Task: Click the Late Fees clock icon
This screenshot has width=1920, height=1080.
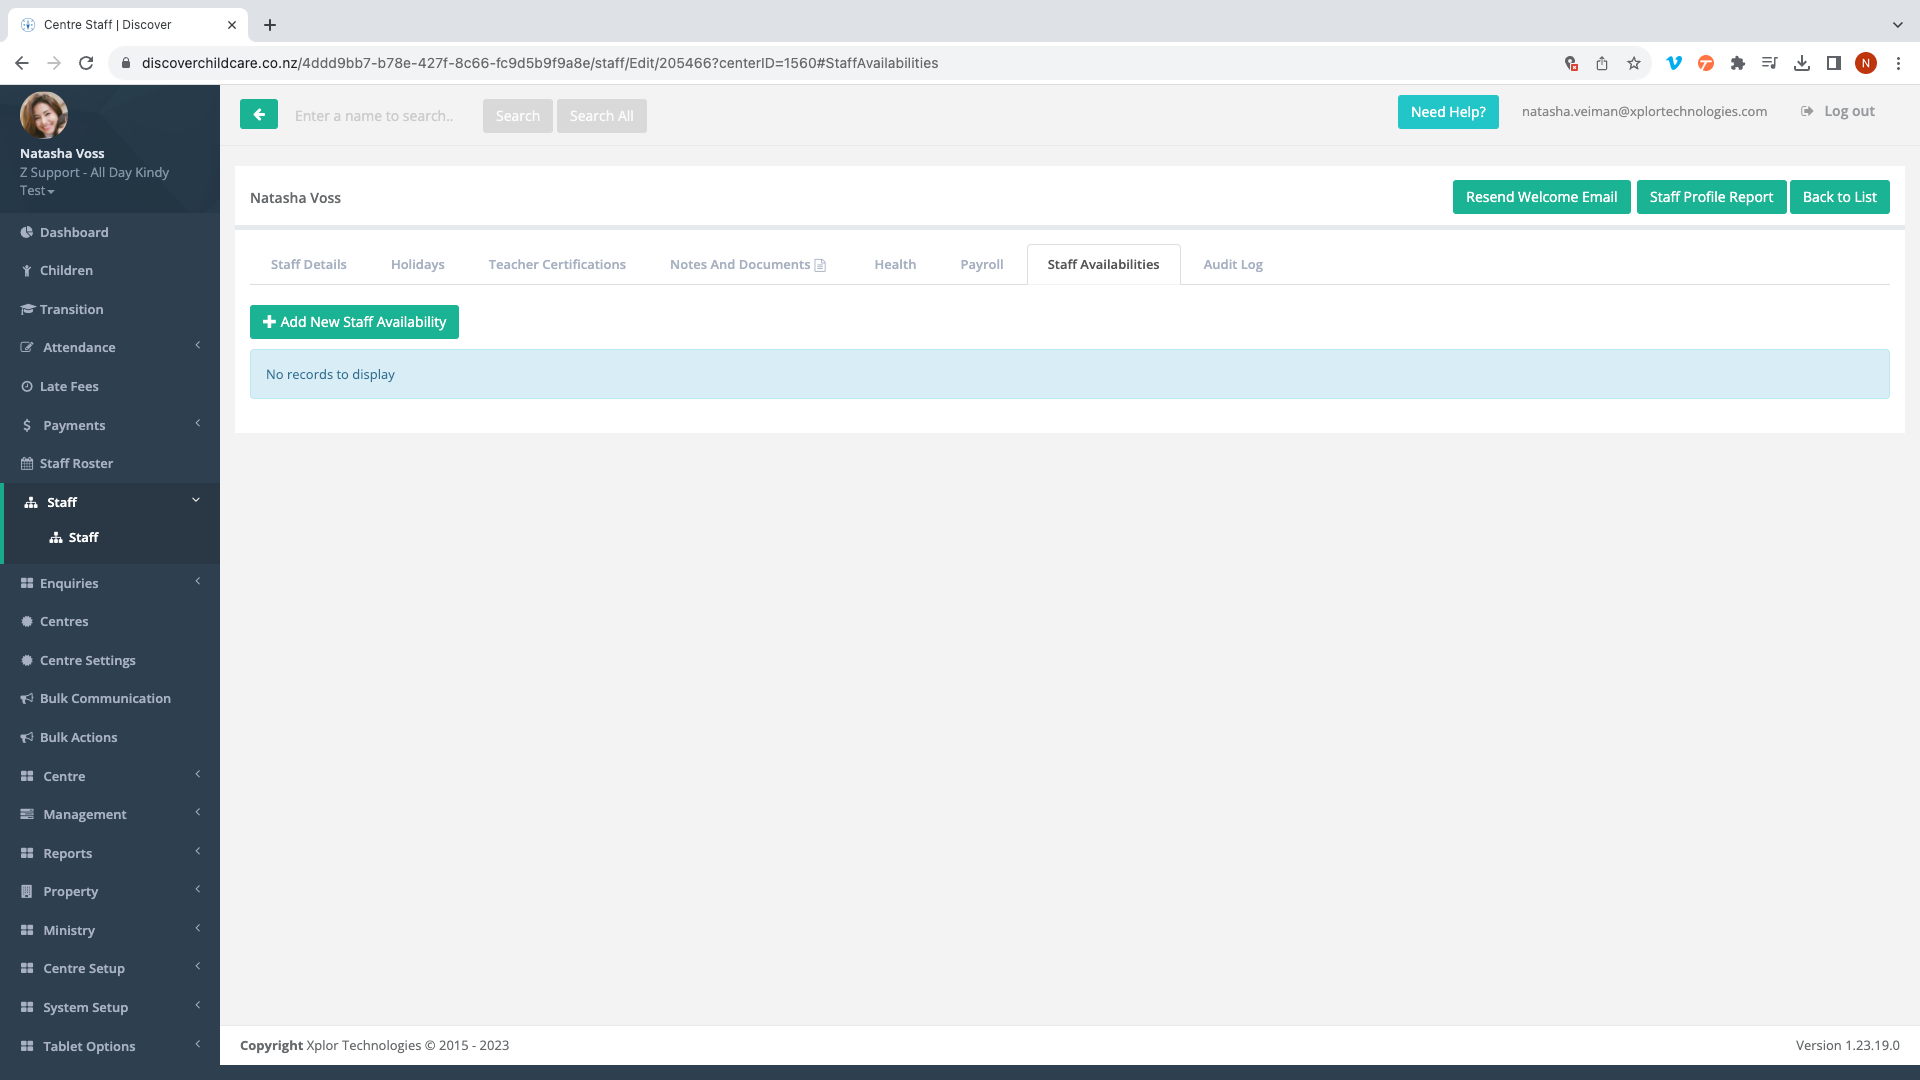Action: click(27, 387)
